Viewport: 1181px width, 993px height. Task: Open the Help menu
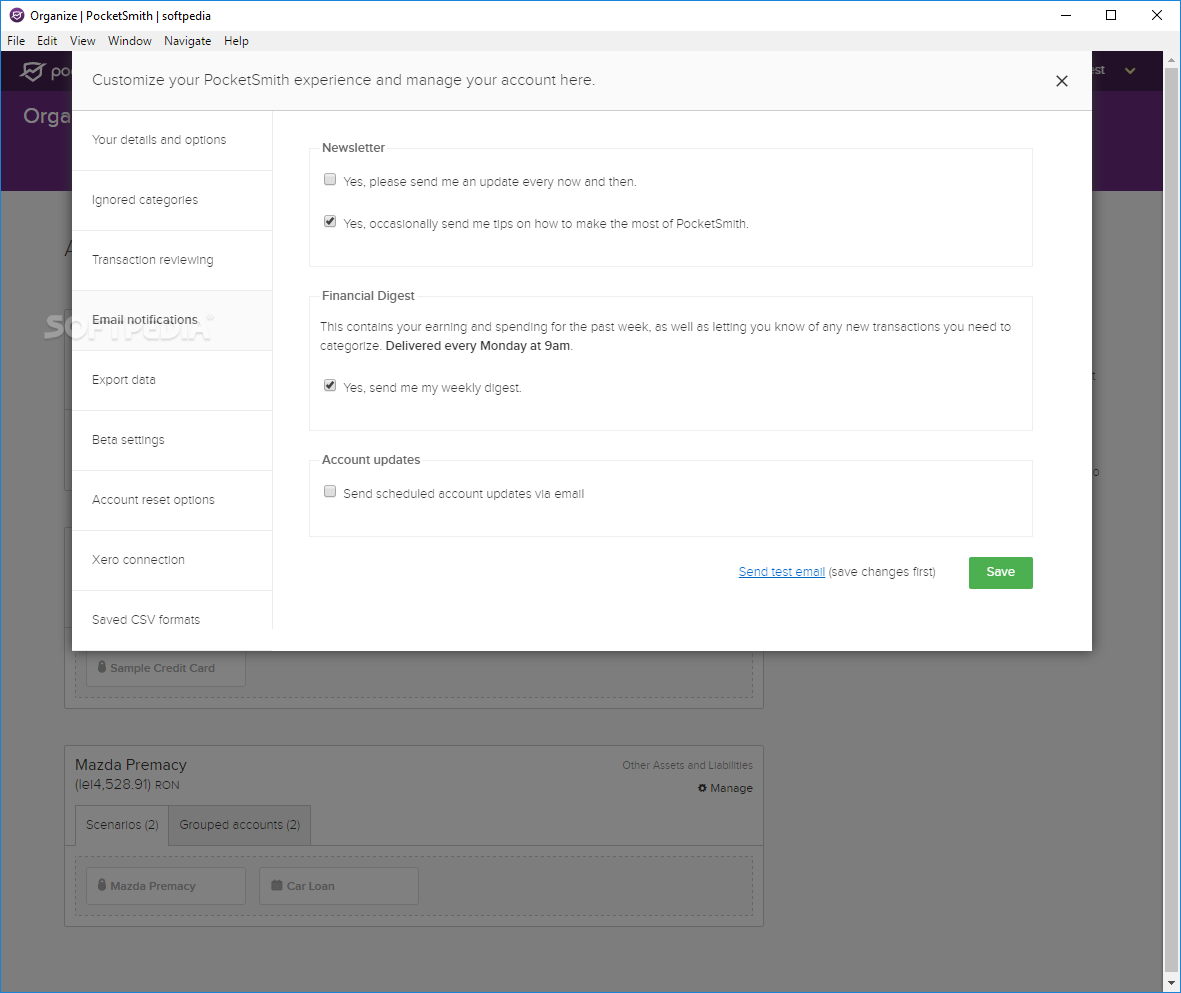pos(236,41)
